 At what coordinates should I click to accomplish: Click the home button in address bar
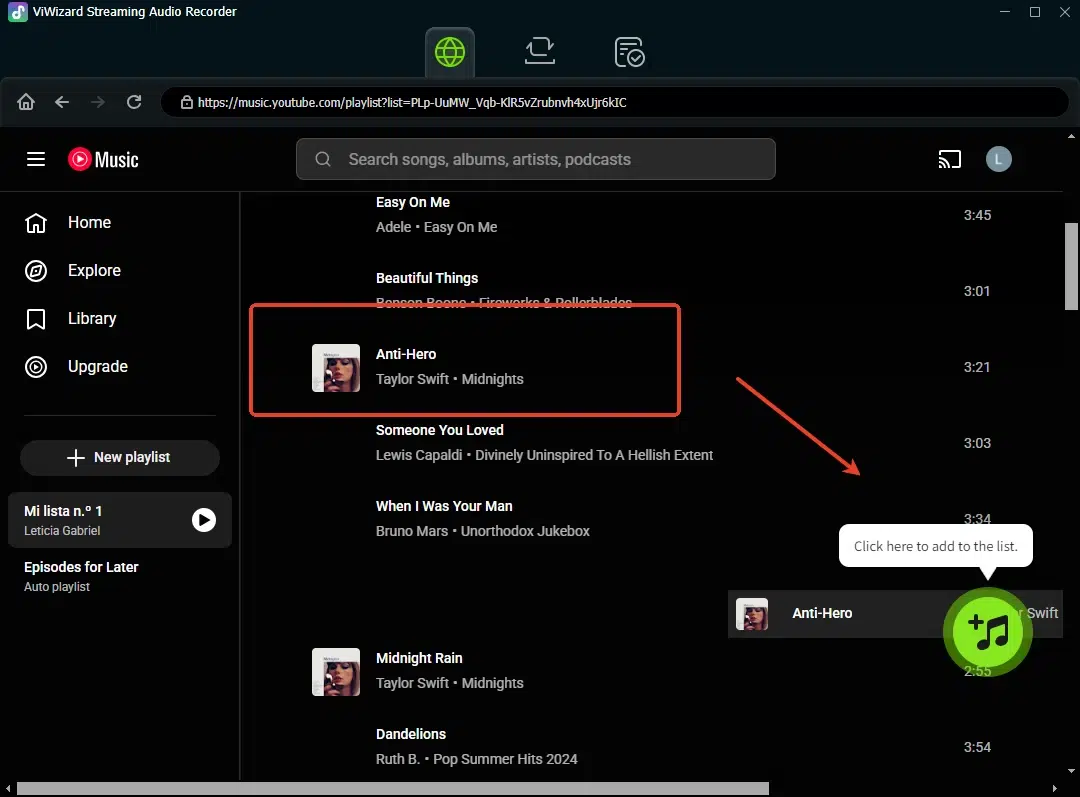pos(25,102)
